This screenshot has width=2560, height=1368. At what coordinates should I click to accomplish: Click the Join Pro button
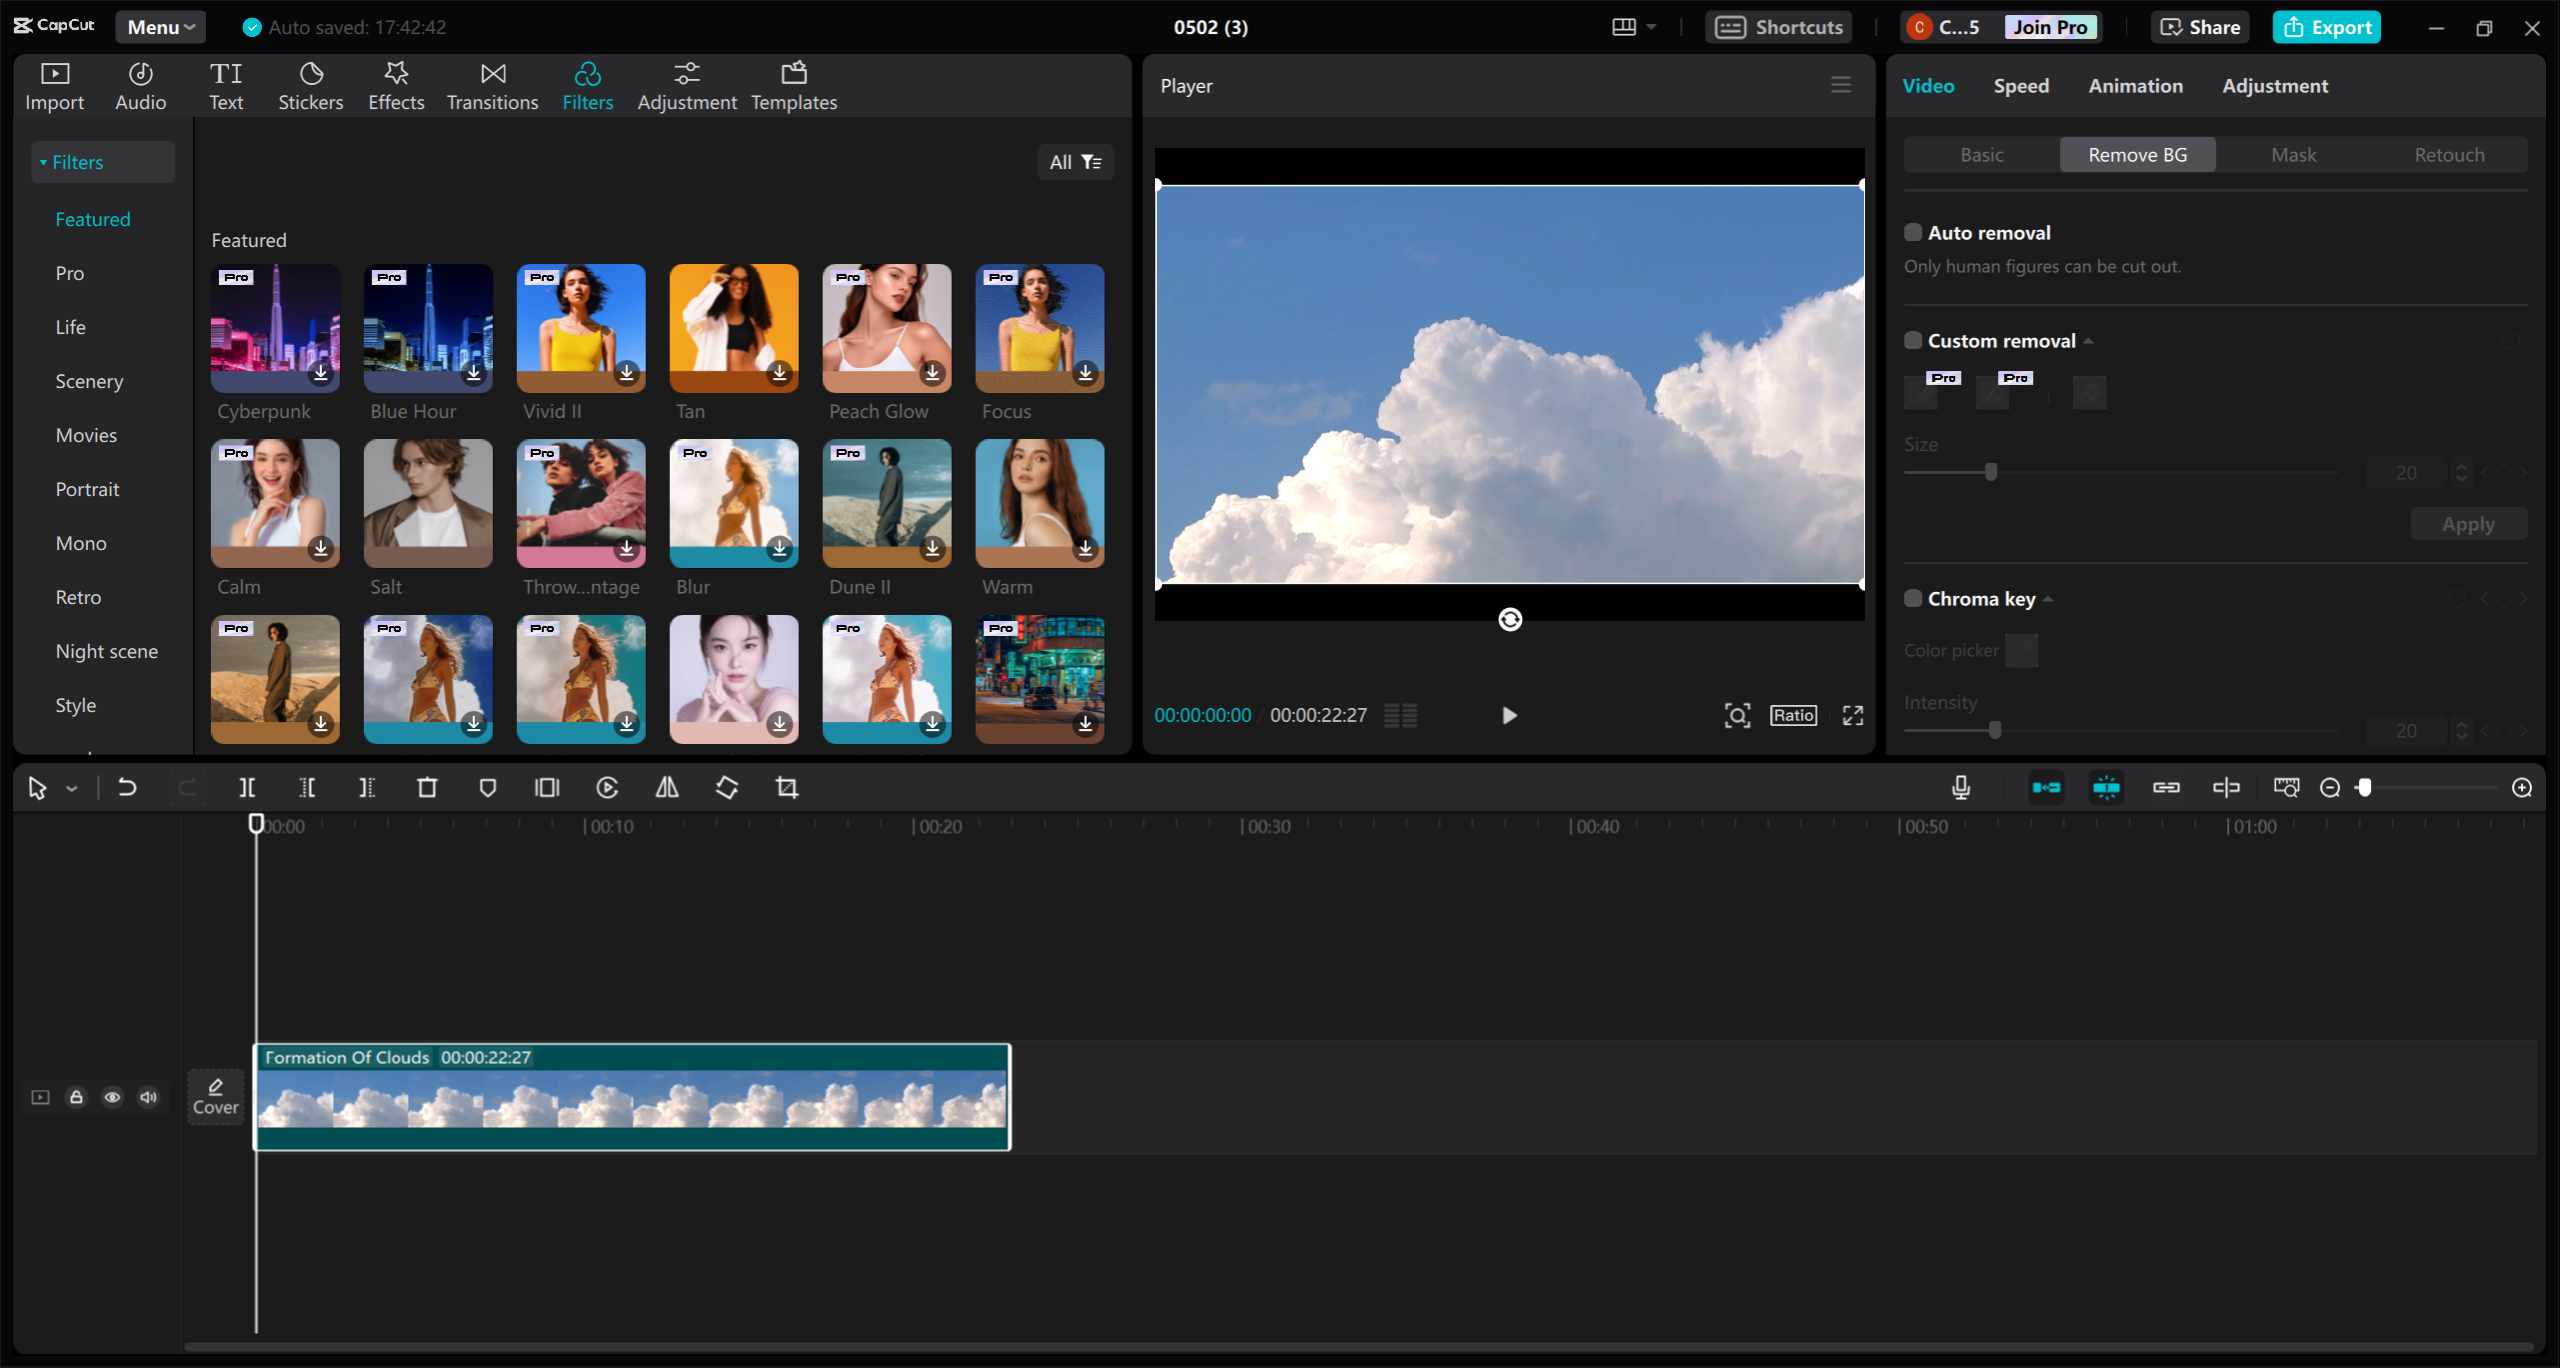2050,27
